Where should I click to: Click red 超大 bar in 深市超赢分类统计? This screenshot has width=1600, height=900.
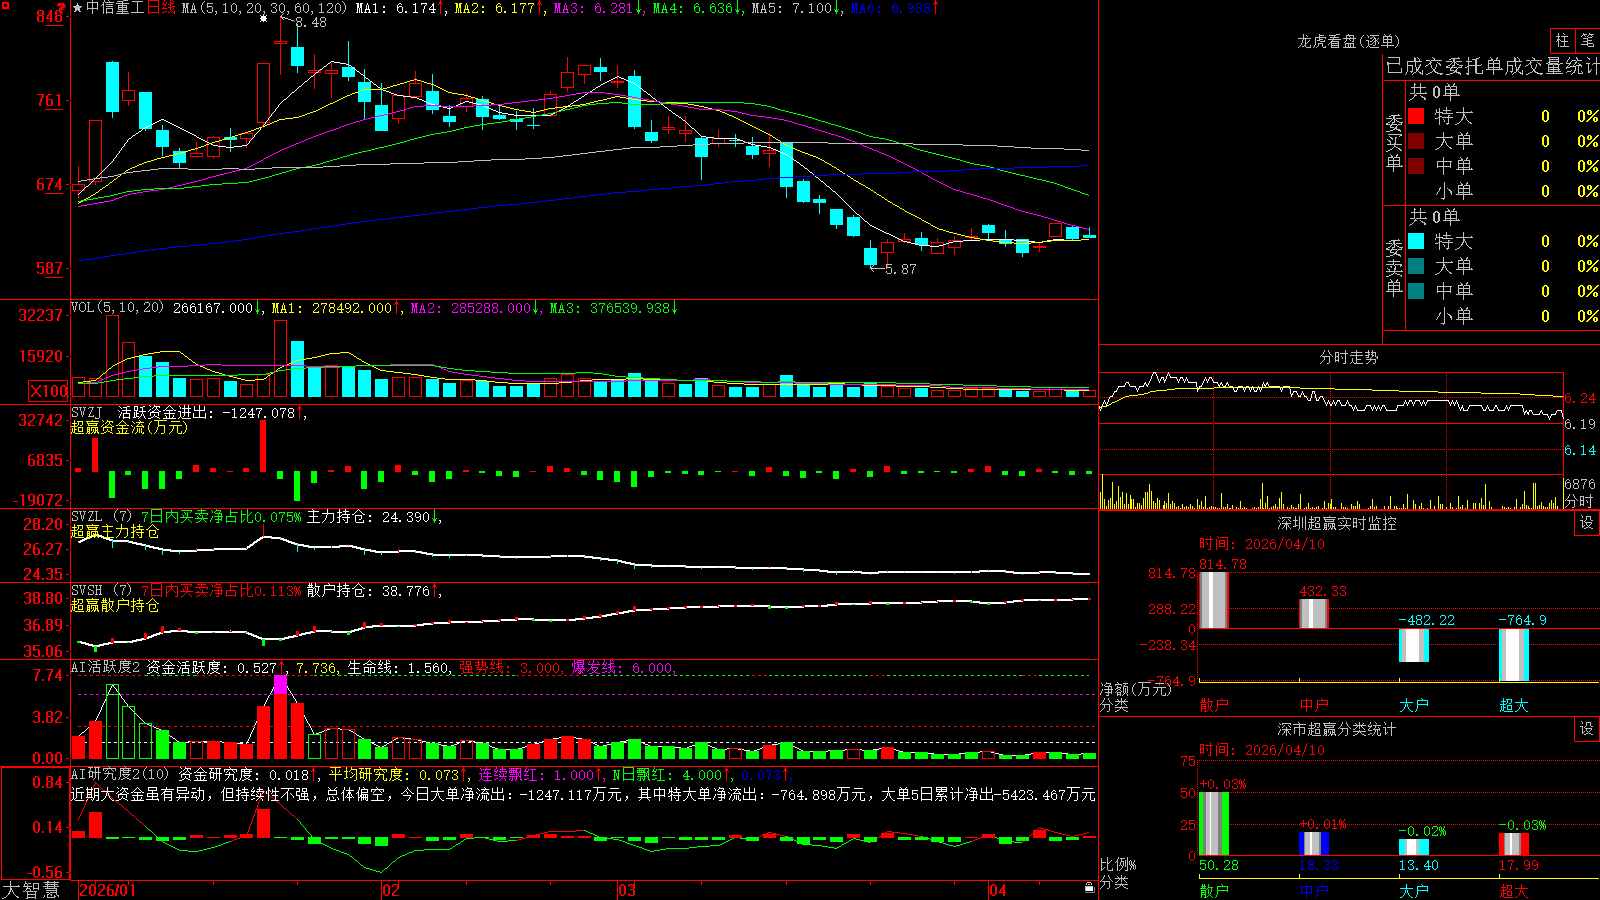pos(1514,845)
